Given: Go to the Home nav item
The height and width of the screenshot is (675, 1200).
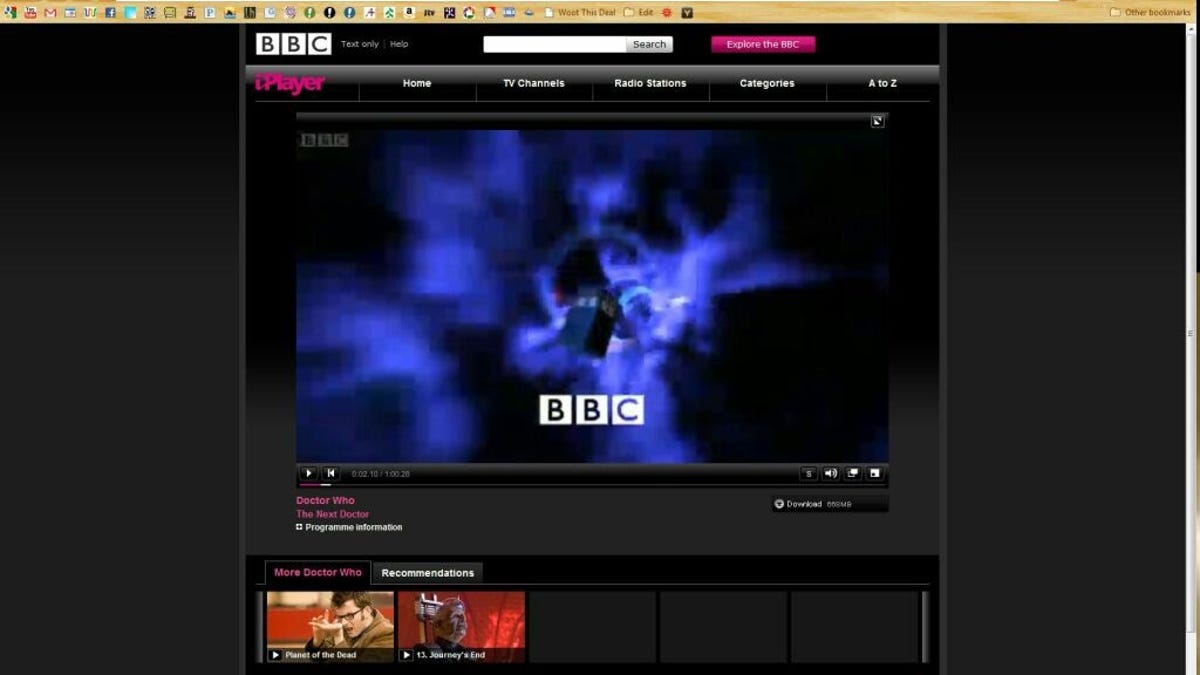Looking at the screenshot, I should pos(417,83).
